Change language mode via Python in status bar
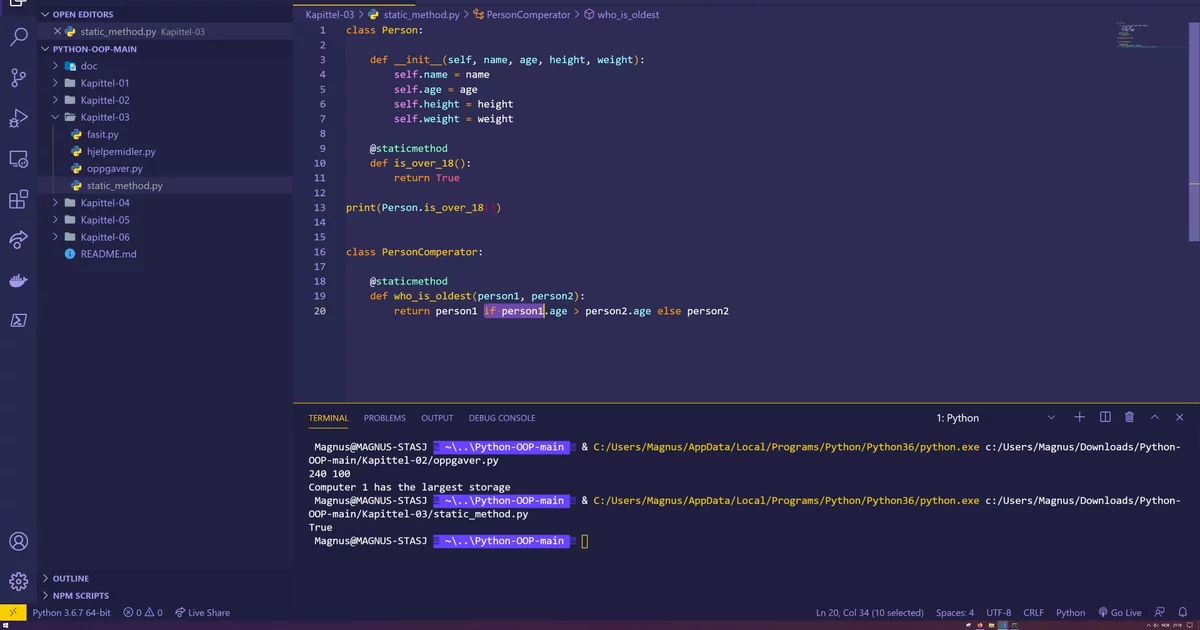Image resolution: width=1200 pixels, height=630 pixels. [1070, 612]
